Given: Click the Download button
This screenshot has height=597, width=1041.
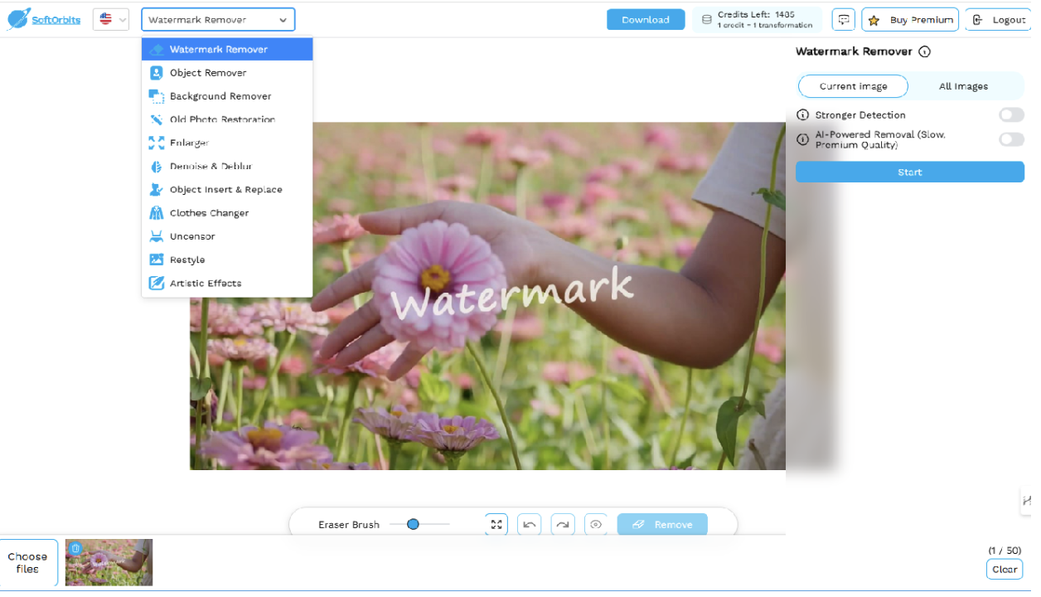Looking at the screenshot, I should click(x=645, y=20).
